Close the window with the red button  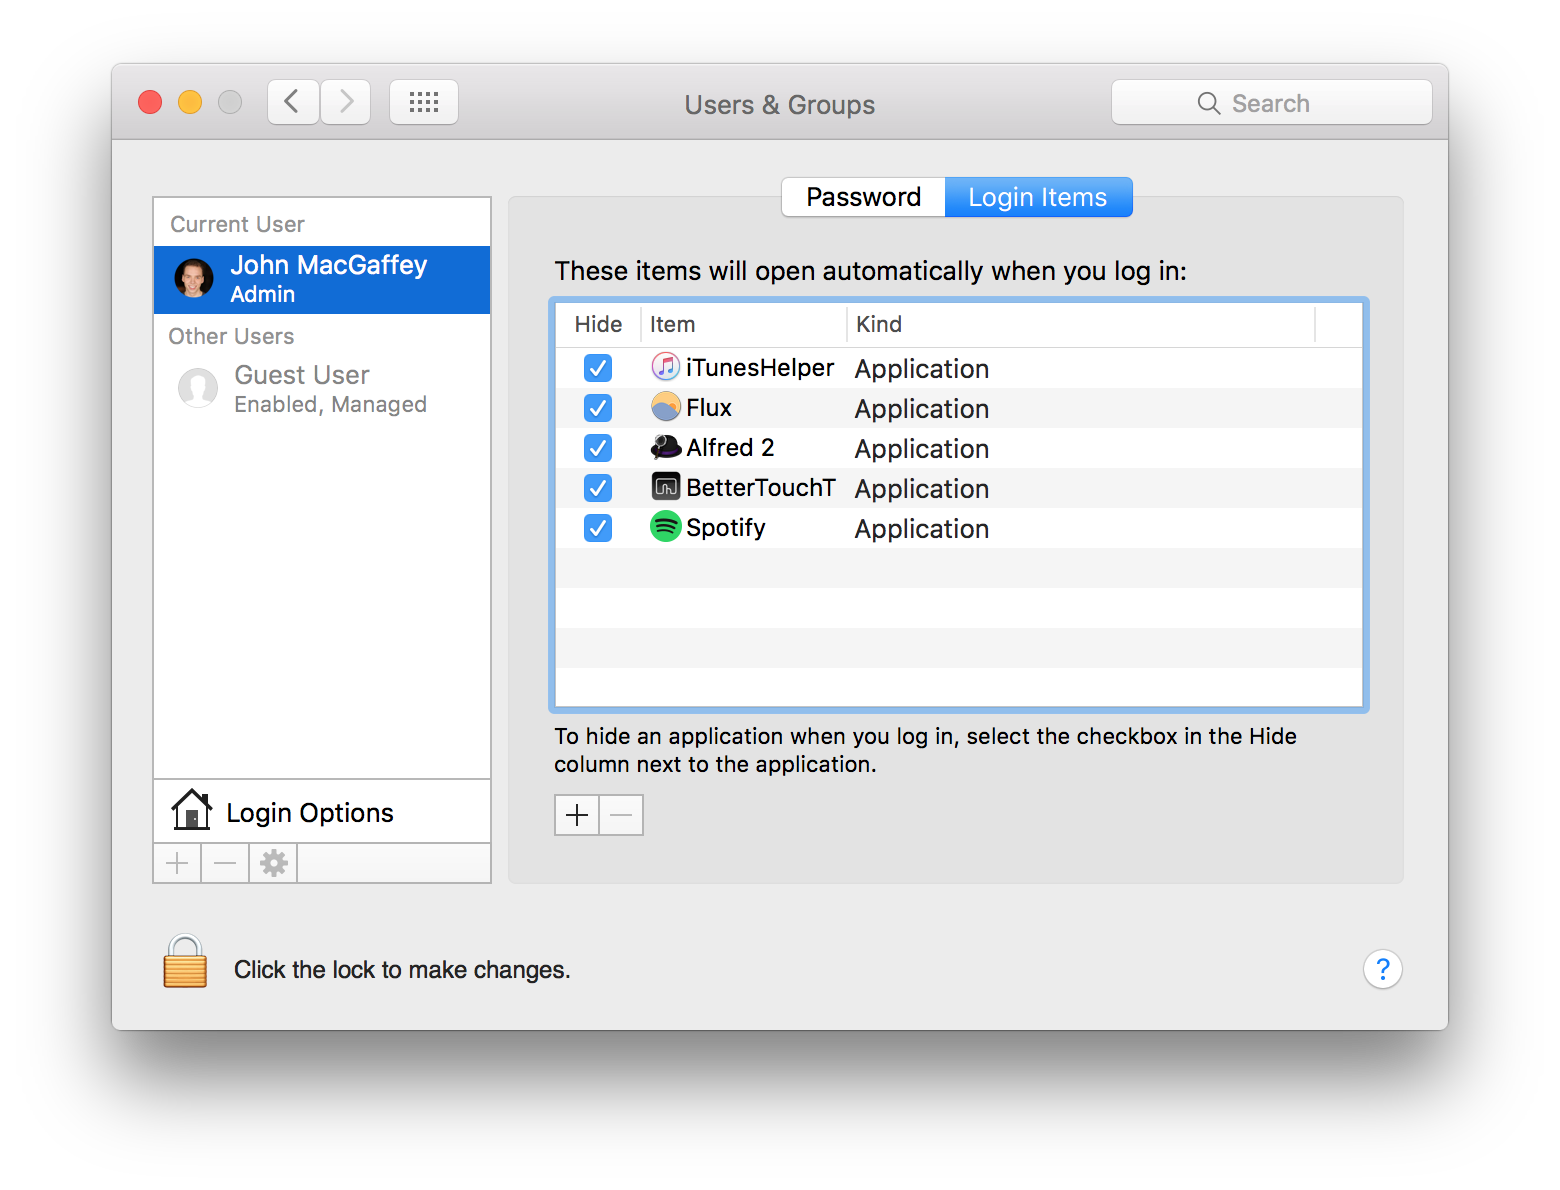click(150, 102)
